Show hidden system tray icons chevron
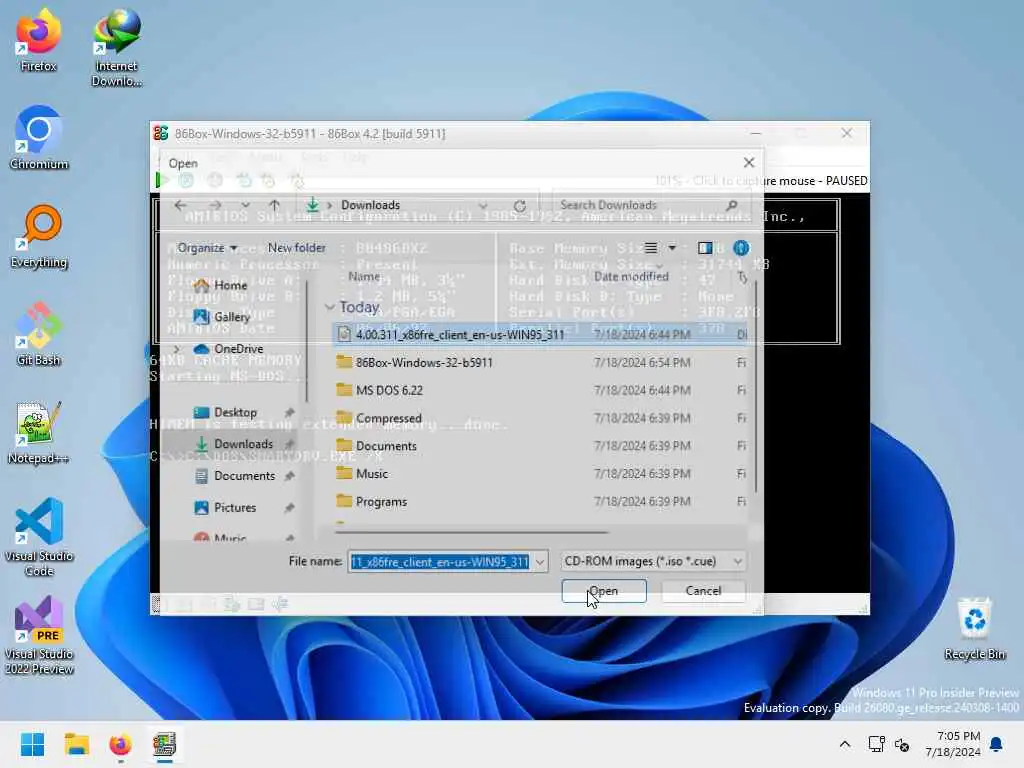This screenshot has height=768, width=1024. [x=844, y=744]
